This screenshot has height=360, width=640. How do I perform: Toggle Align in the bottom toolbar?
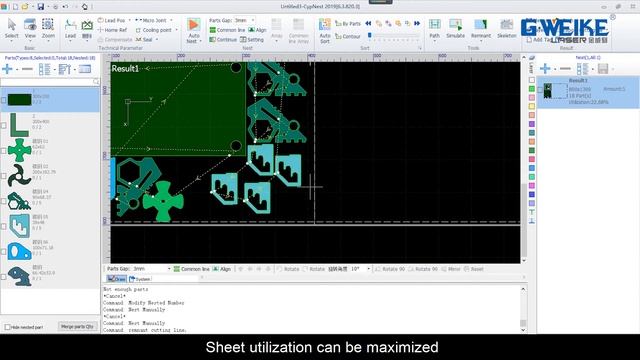pyautogui.click(x=222, y=269)
